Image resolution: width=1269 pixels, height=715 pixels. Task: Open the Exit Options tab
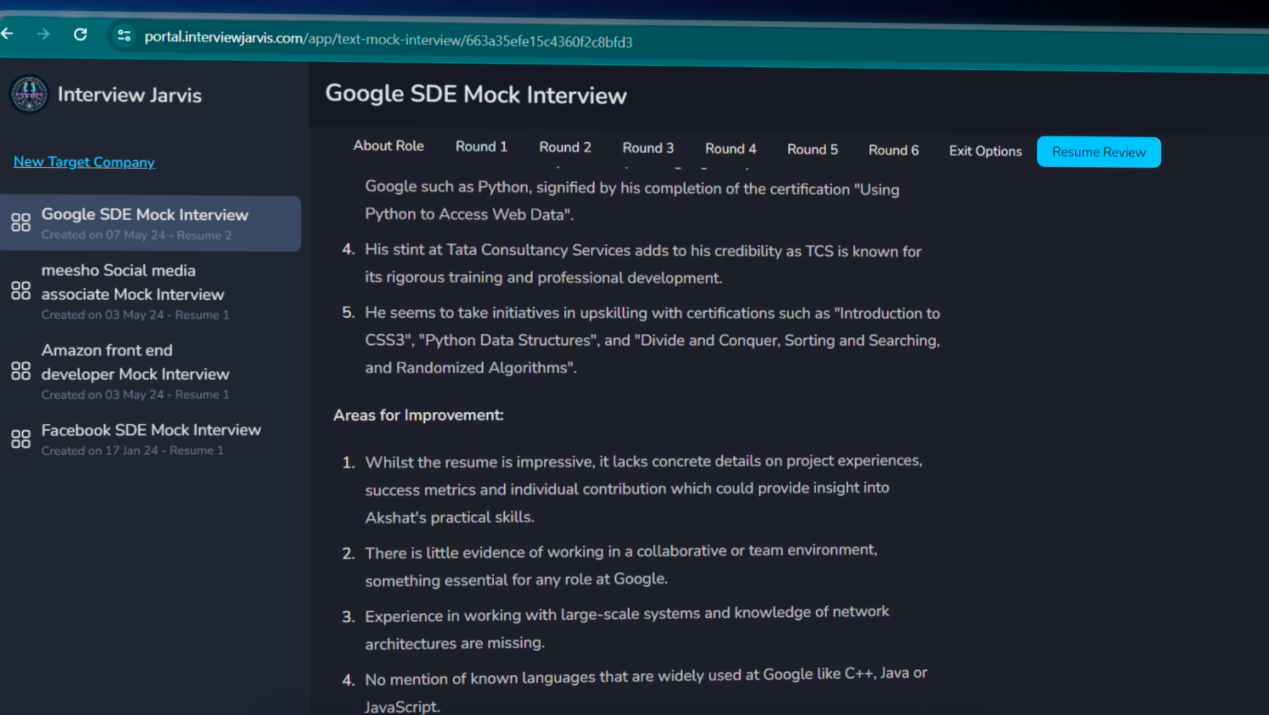coord(986,152)
